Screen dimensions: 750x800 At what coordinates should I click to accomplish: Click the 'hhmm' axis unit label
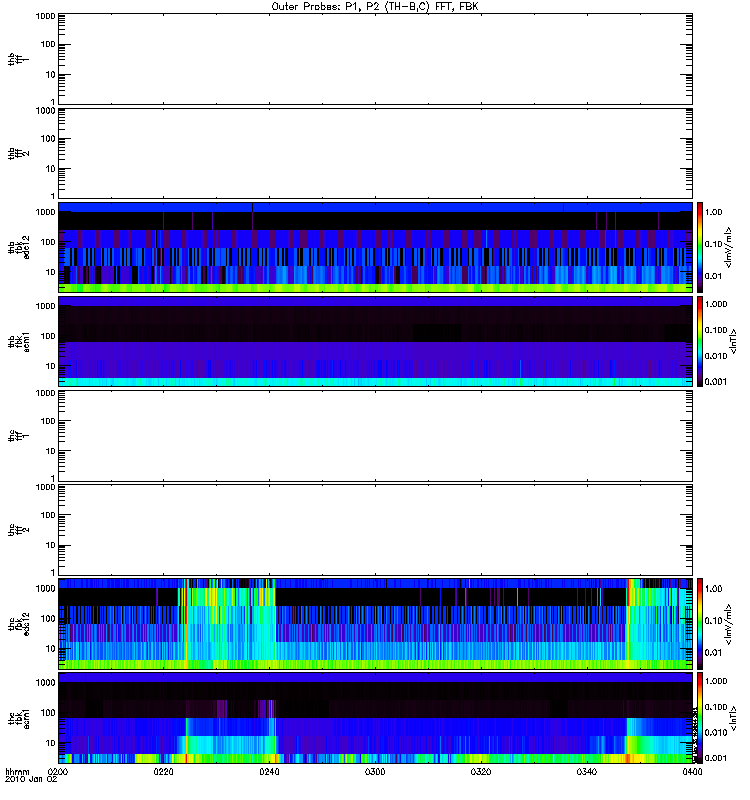pyautogui.click(x=17, y=771)
